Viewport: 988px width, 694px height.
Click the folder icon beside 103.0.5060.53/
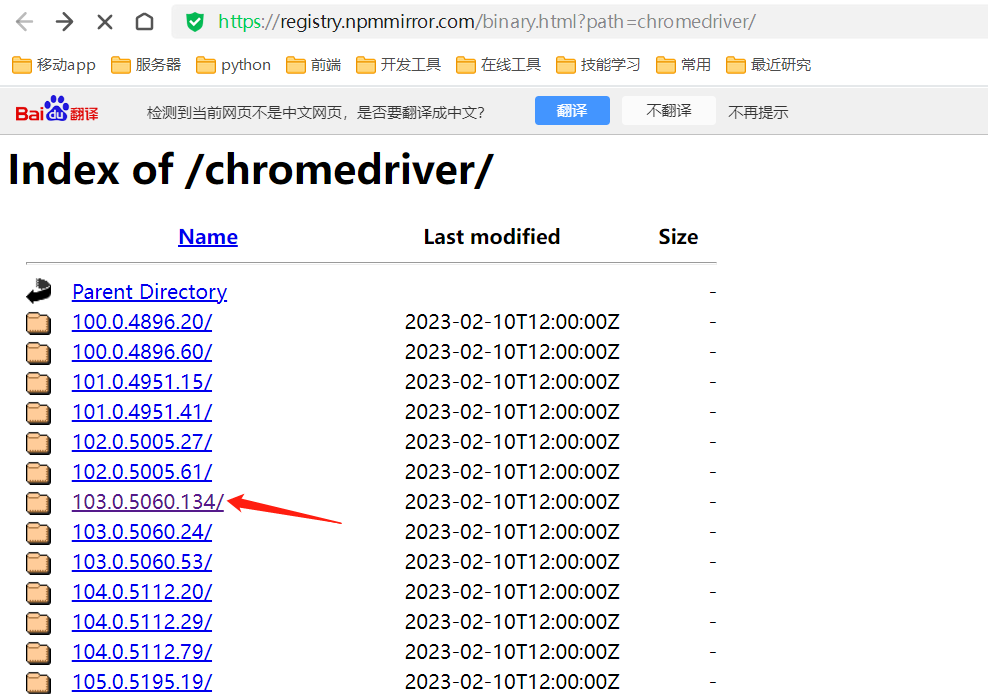tap(38, 562)
